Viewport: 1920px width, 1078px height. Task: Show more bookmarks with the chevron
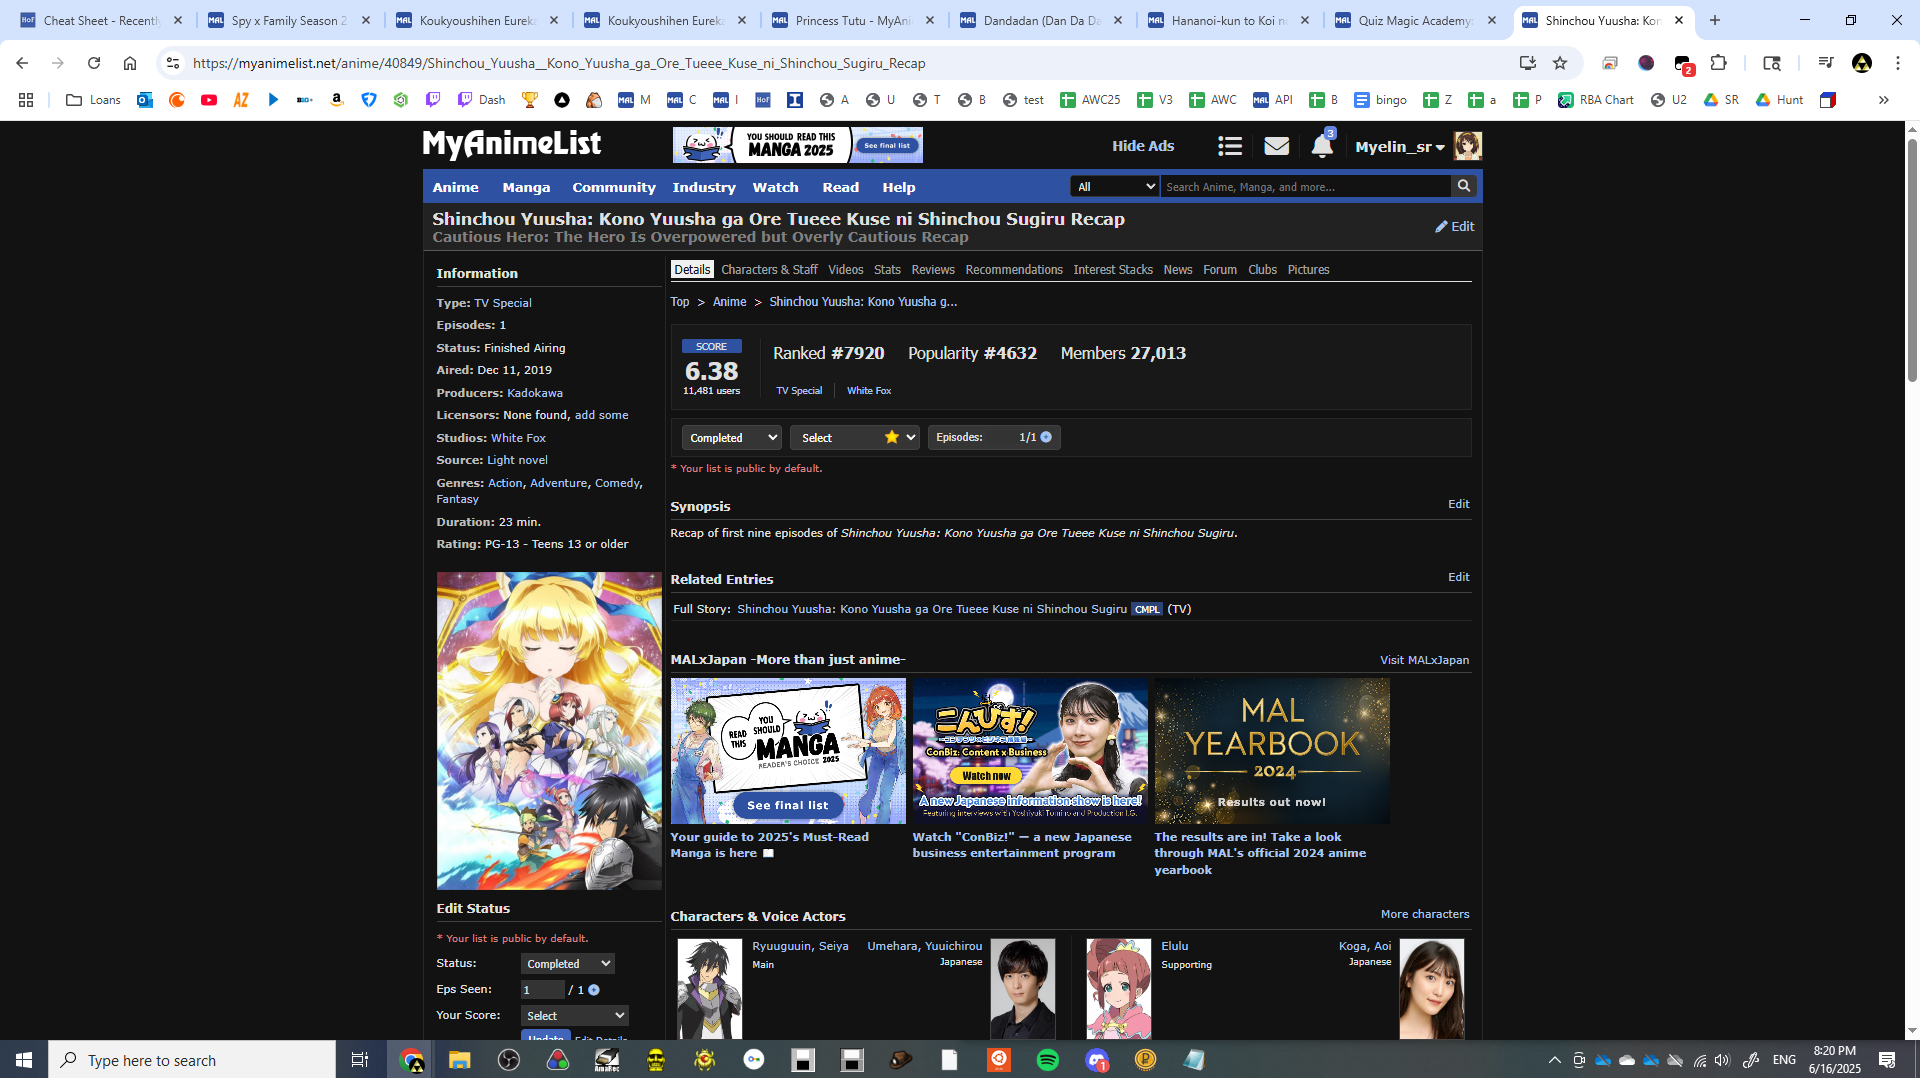point(1884,100)
